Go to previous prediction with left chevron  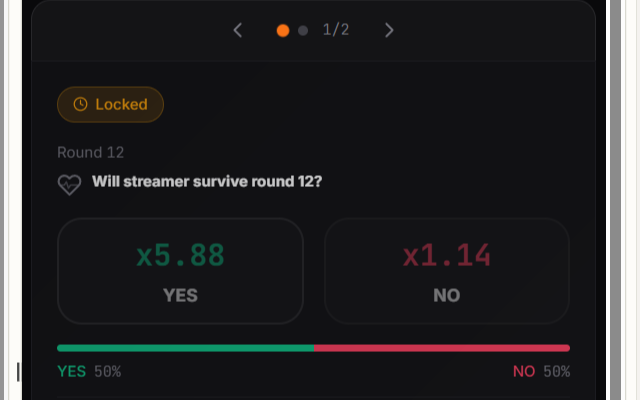[x=238, y=30]
